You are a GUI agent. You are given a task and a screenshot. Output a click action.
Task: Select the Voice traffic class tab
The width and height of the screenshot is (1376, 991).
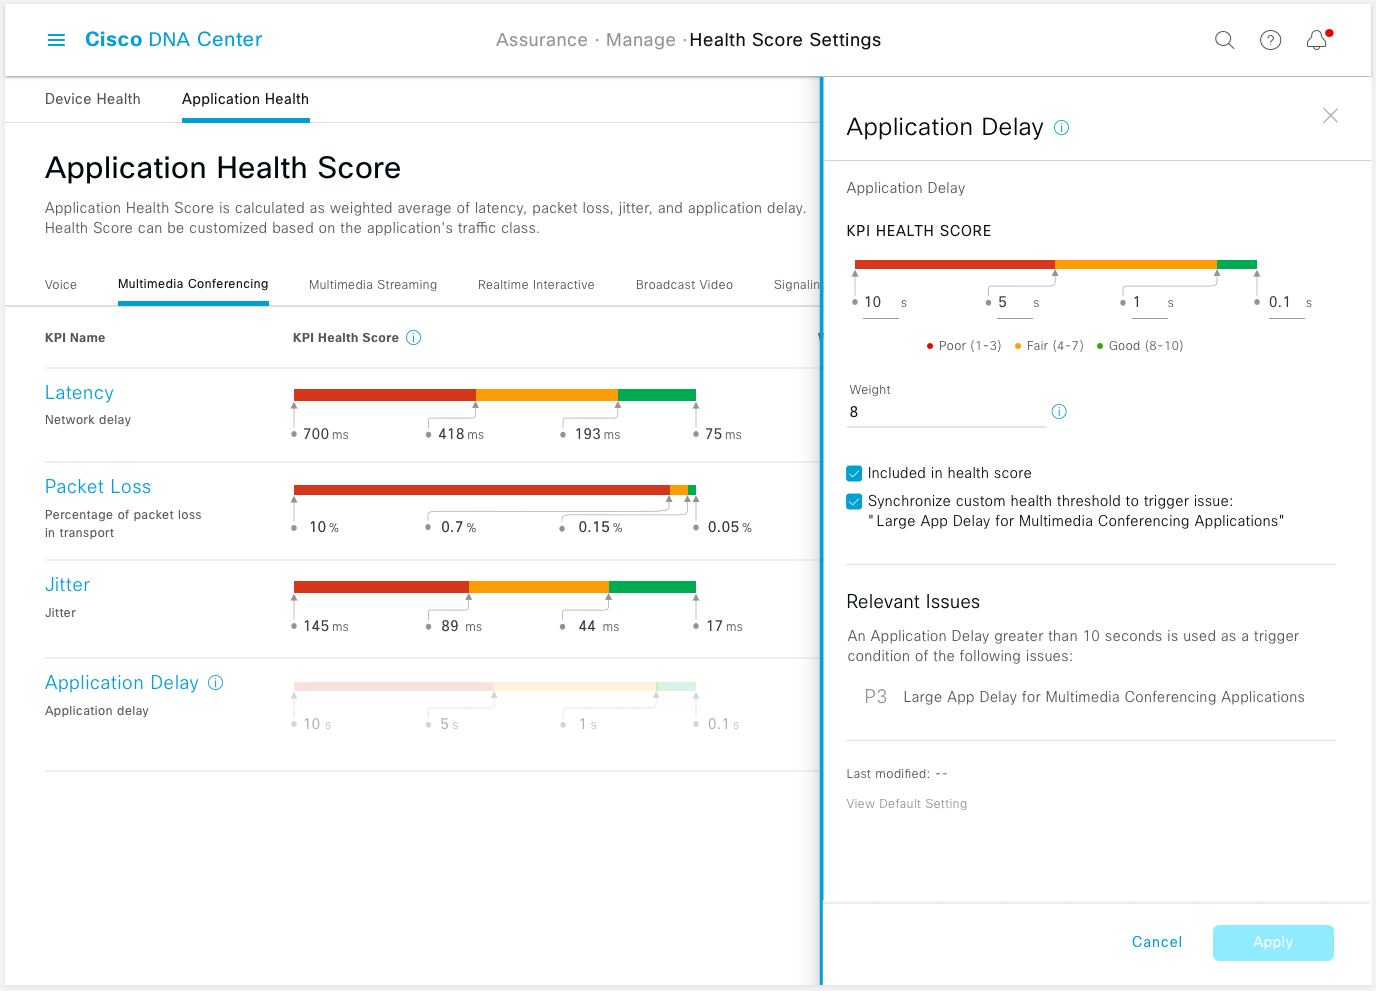click(61, 285)
